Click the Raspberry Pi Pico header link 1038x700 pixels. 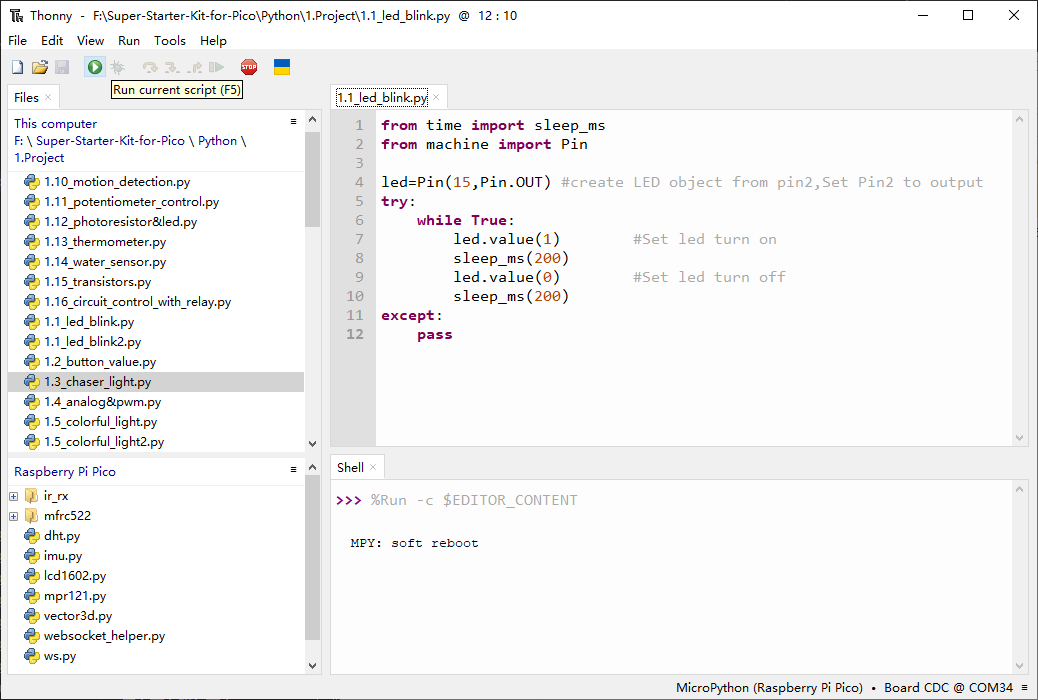pyautogui.click(x=65, y=472)
